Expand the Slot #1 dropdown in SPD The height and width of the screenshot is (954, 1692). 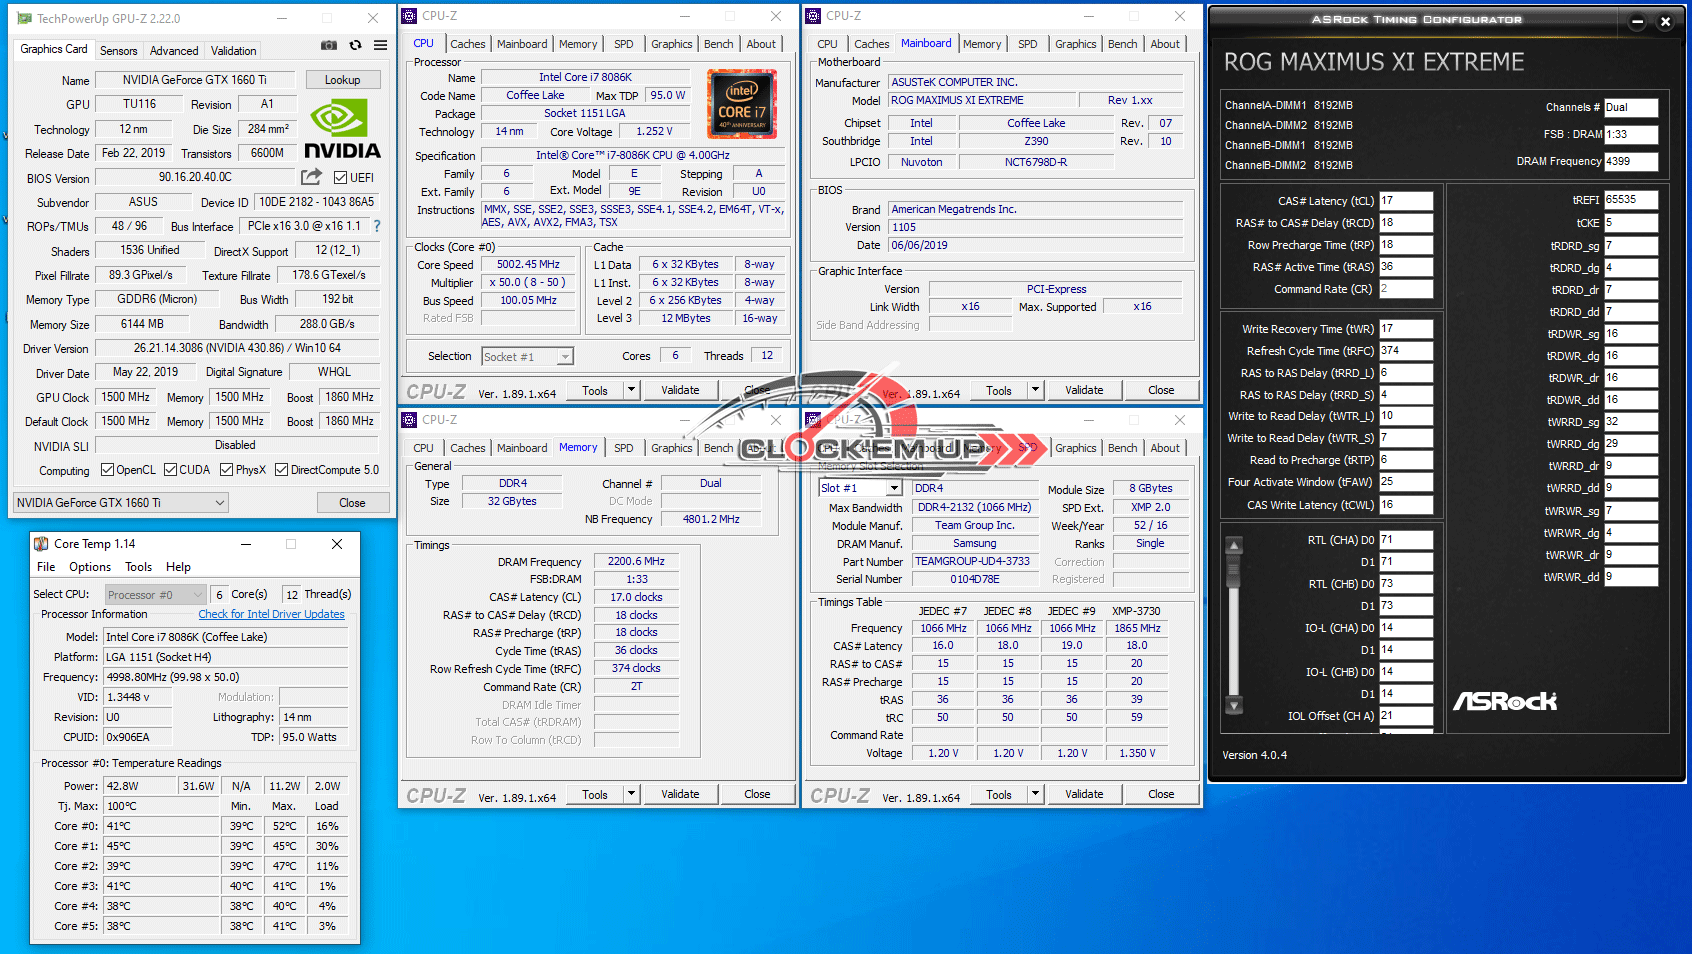click(x=860, y=488)
